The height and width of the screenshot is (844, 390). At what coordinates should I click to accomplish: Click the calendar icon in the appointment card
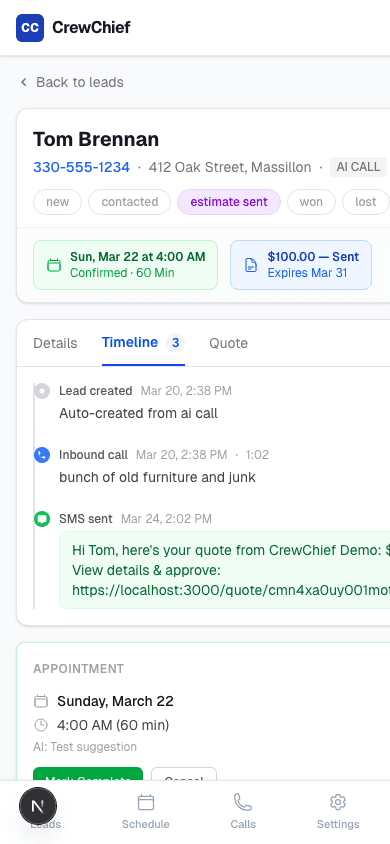tap(54, 265)
